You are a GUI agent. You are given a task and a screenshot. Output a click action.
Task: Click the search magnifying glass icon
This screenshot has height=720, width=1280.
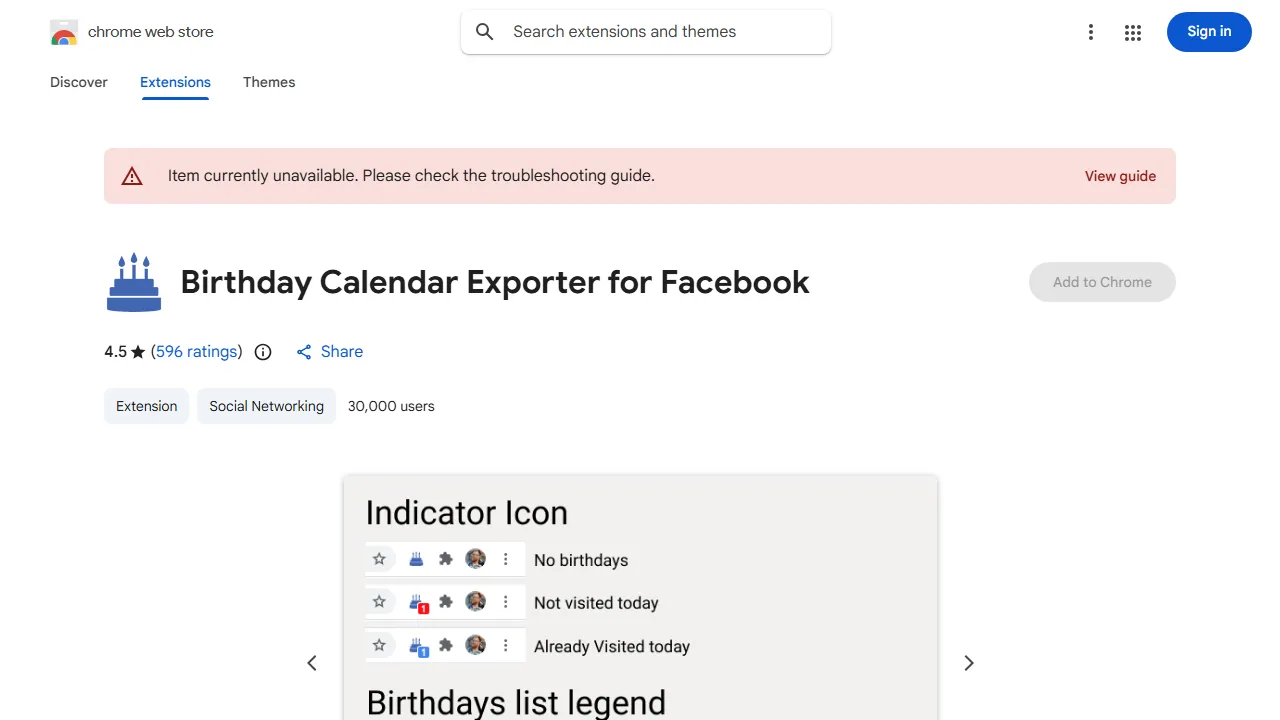484,31
